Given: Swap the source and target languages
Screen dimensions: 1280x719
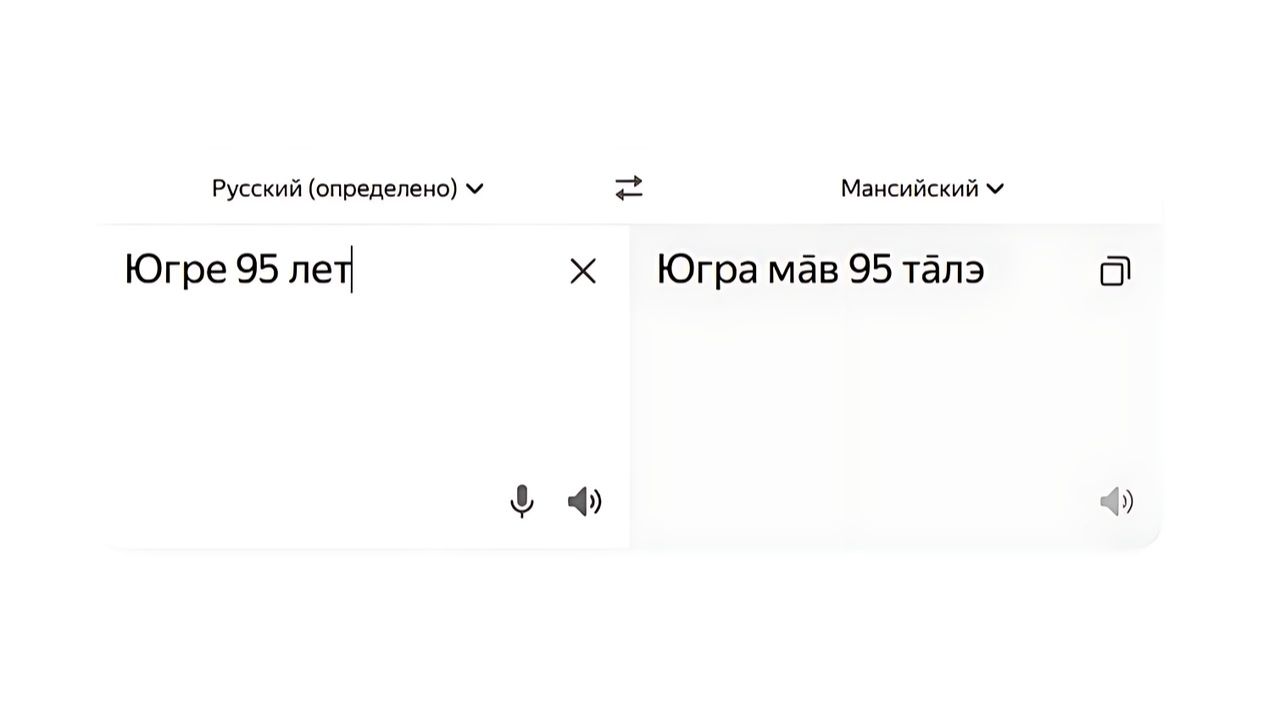Looking at the screenshot, I should click(628, 188).
